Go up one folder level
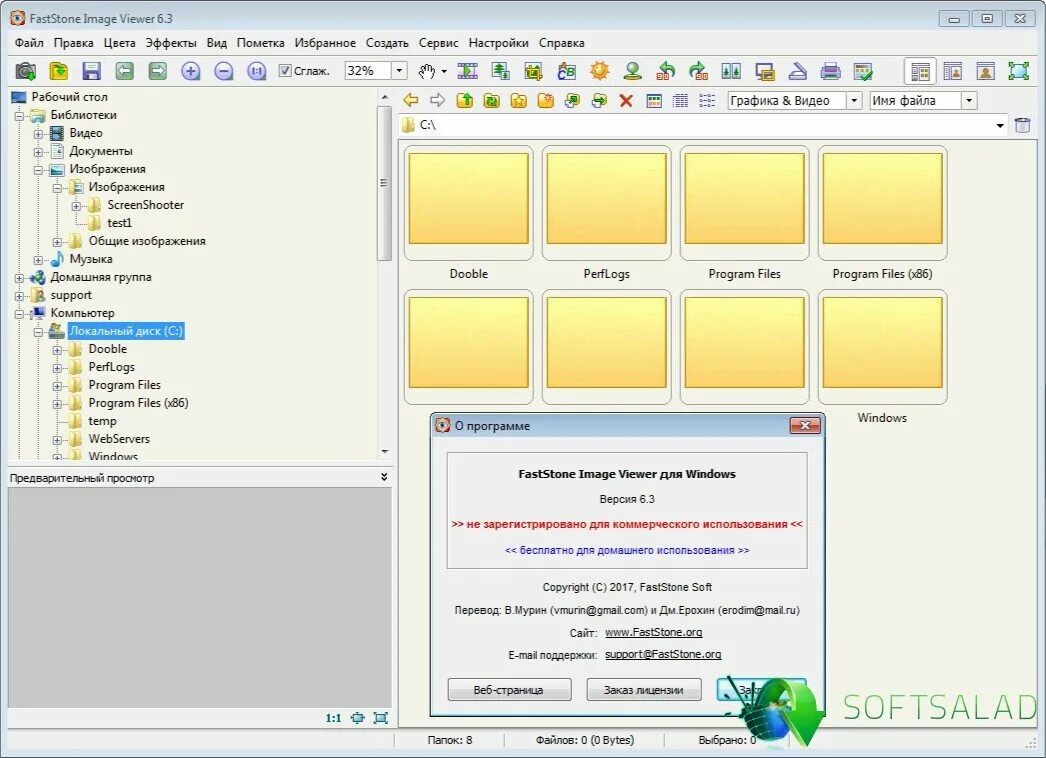The image size is (1046, 758). tap(465, 101)
